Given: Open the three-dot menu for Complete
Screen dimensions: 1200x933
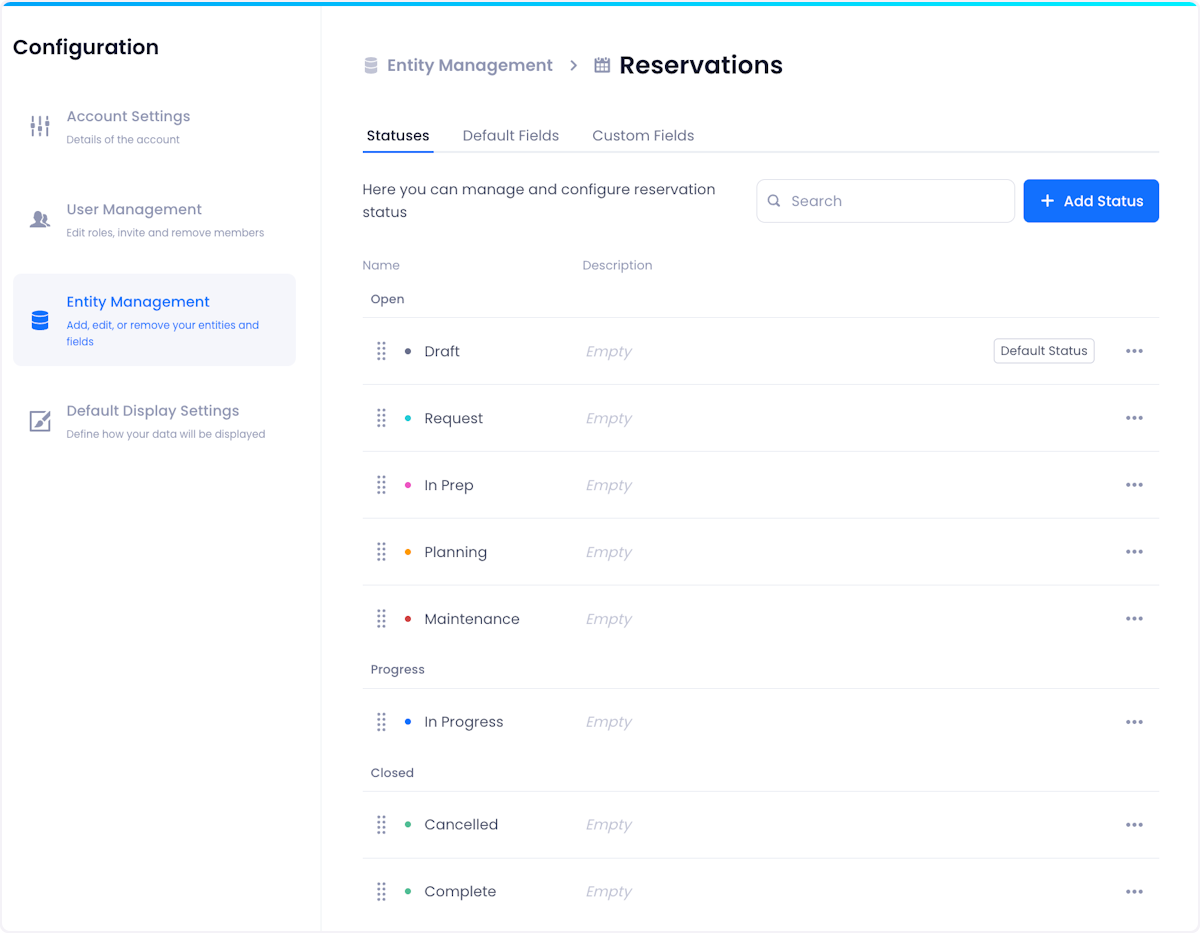Looking at the screenshot, I should point(1134,892).
